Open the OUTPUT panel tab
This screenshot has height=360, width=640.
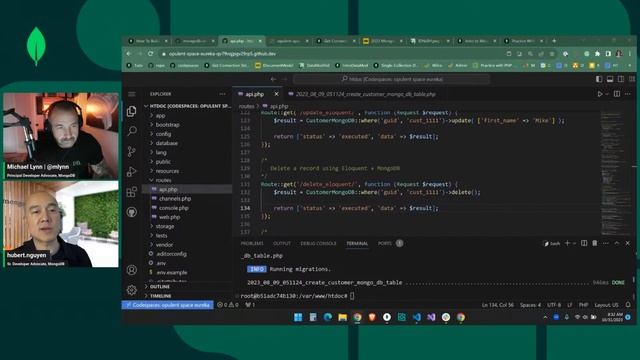282,243
